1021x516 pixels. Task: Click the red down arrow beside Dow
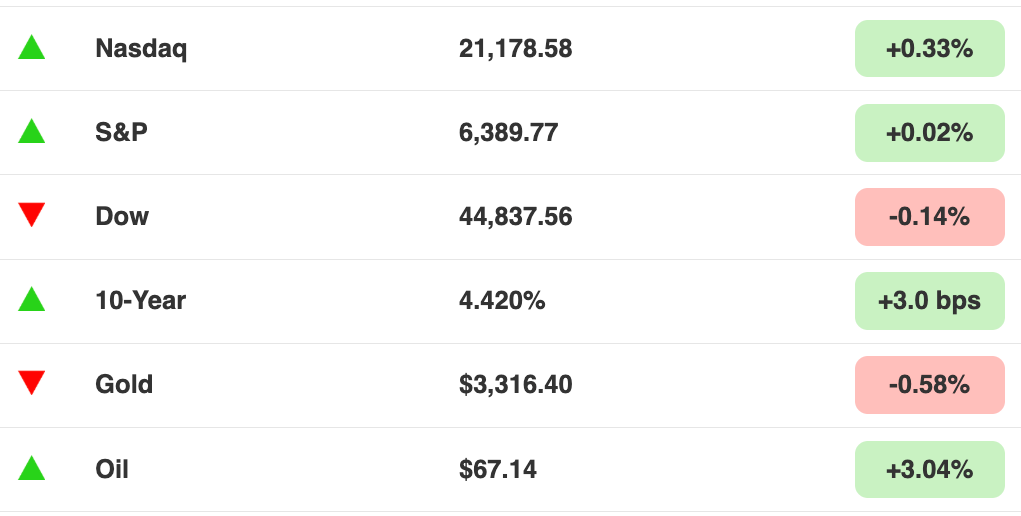click(x=31, y=215)
